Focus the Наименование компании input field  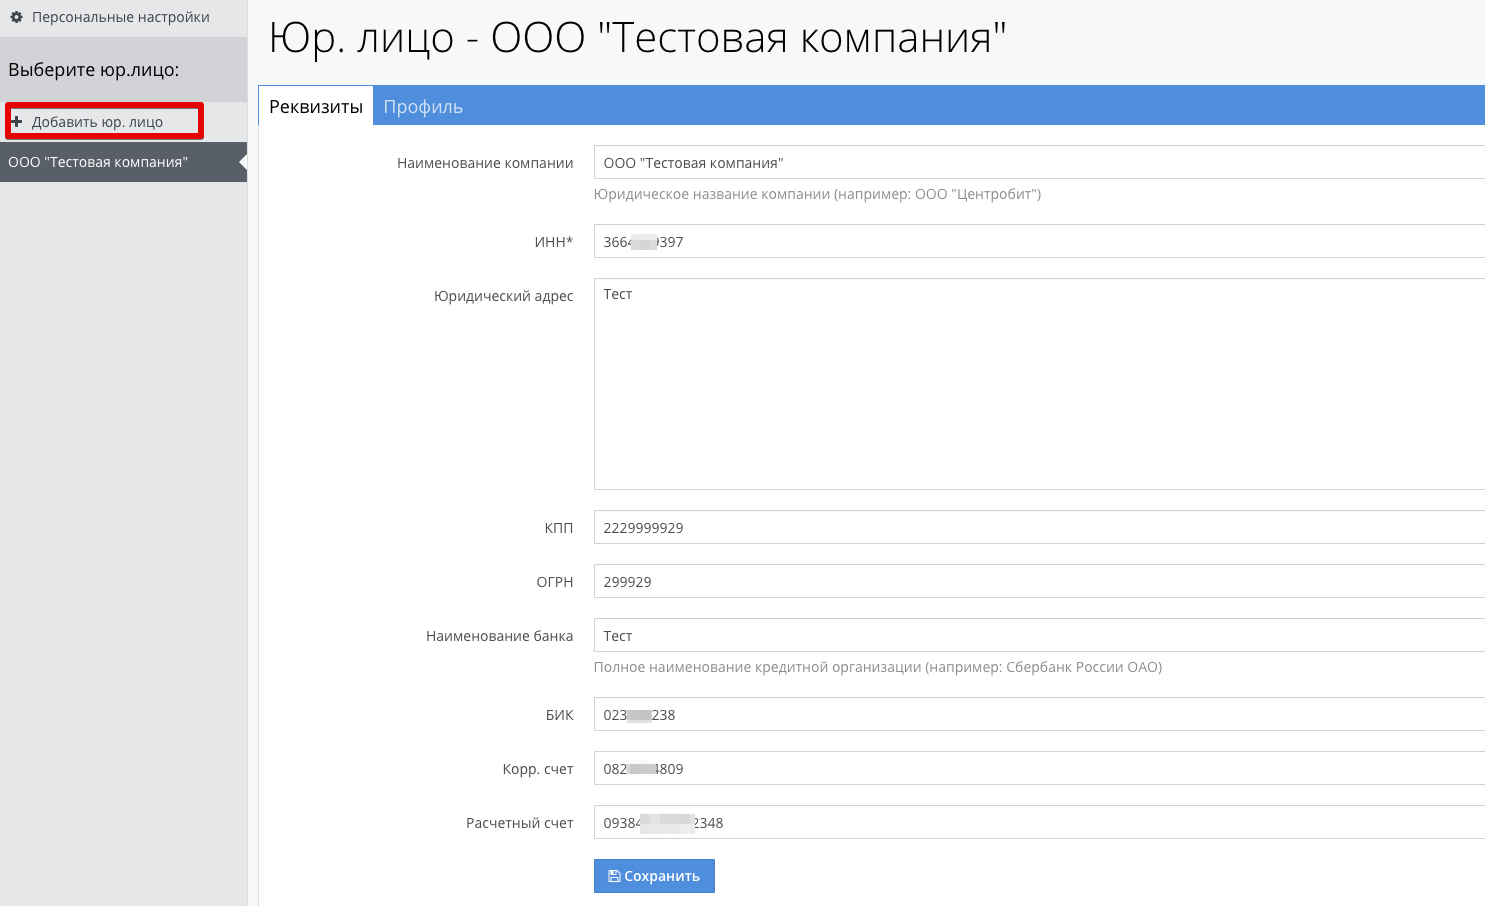coord(1040,163)
